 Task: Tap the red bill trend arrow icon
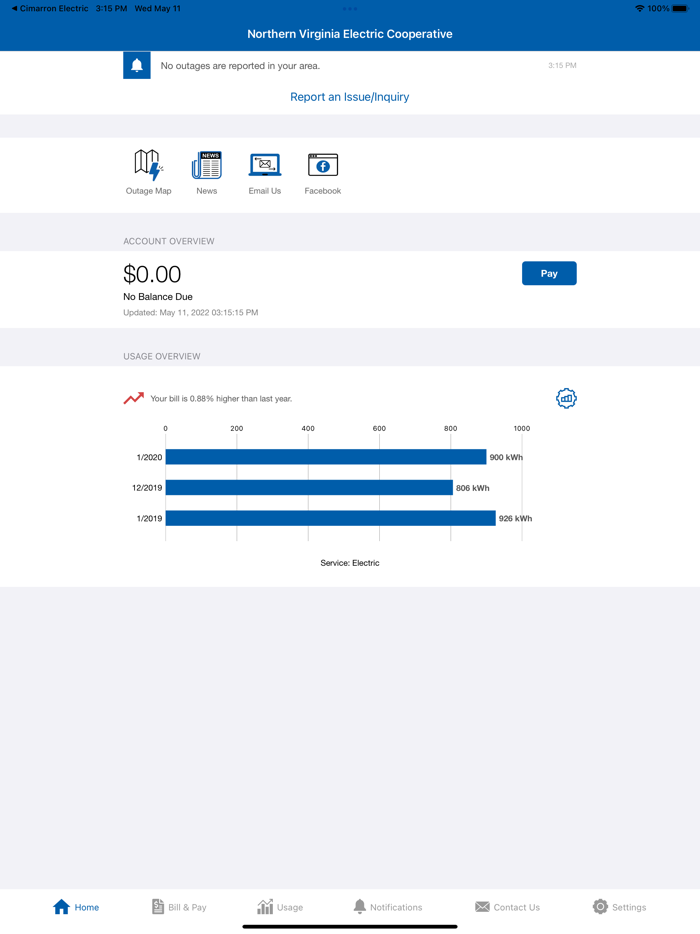pos(133,398)
